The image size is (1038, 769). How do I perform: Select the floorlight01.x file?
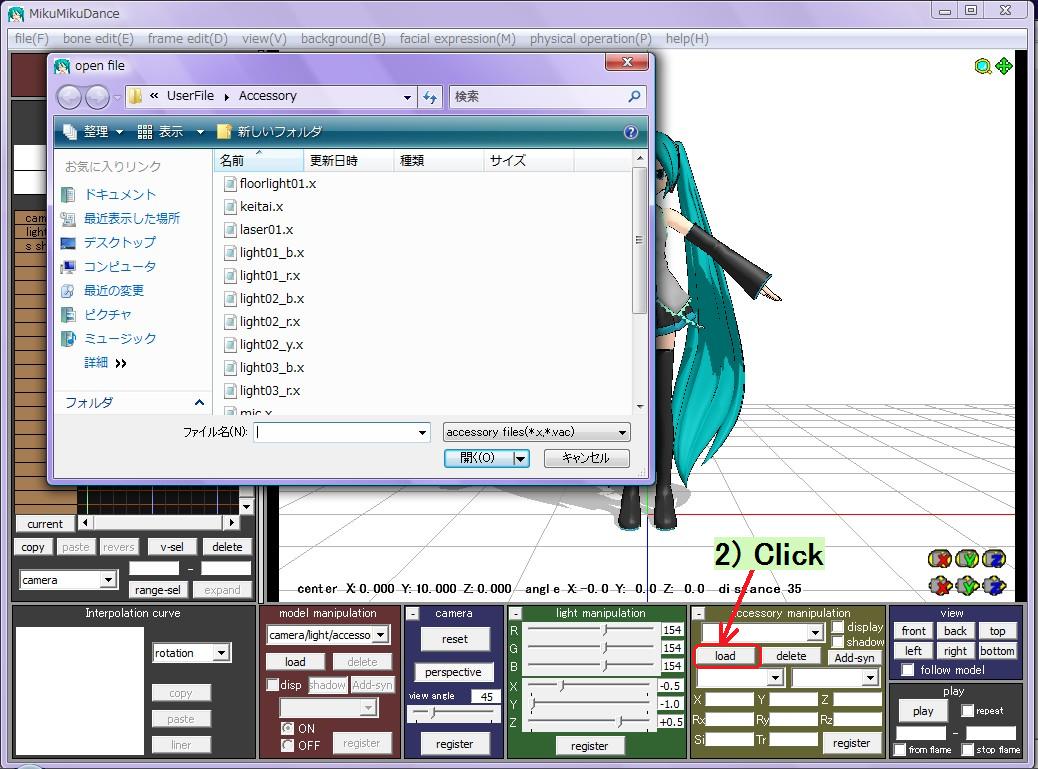pyautogui.click(x=270, y=183)
